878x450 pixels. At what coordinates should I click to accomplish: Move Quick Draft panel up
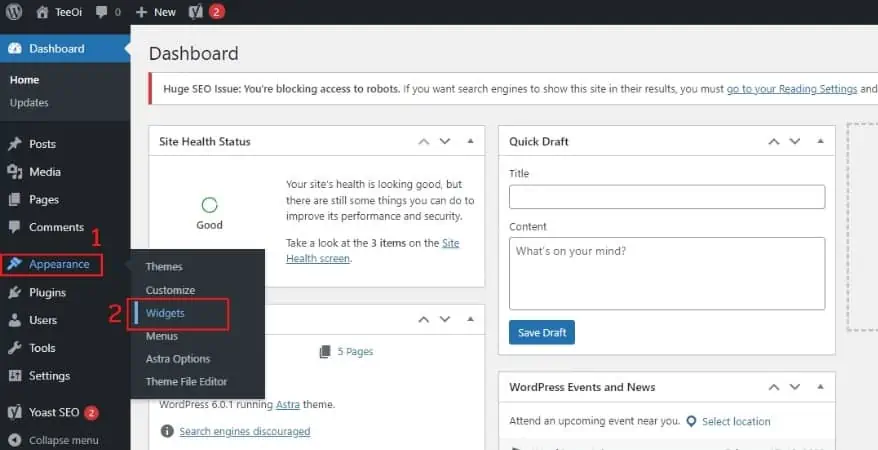point(774,142)
